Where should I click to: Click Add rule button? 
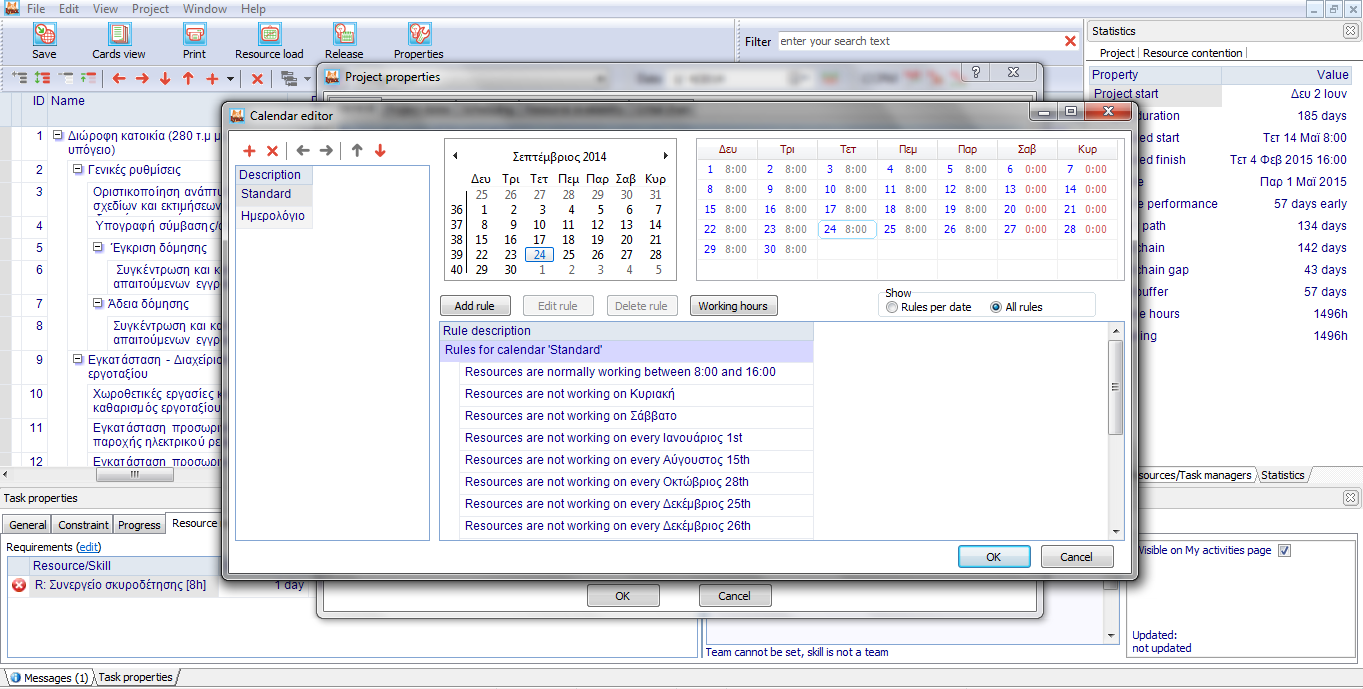[x=475, y=306]
